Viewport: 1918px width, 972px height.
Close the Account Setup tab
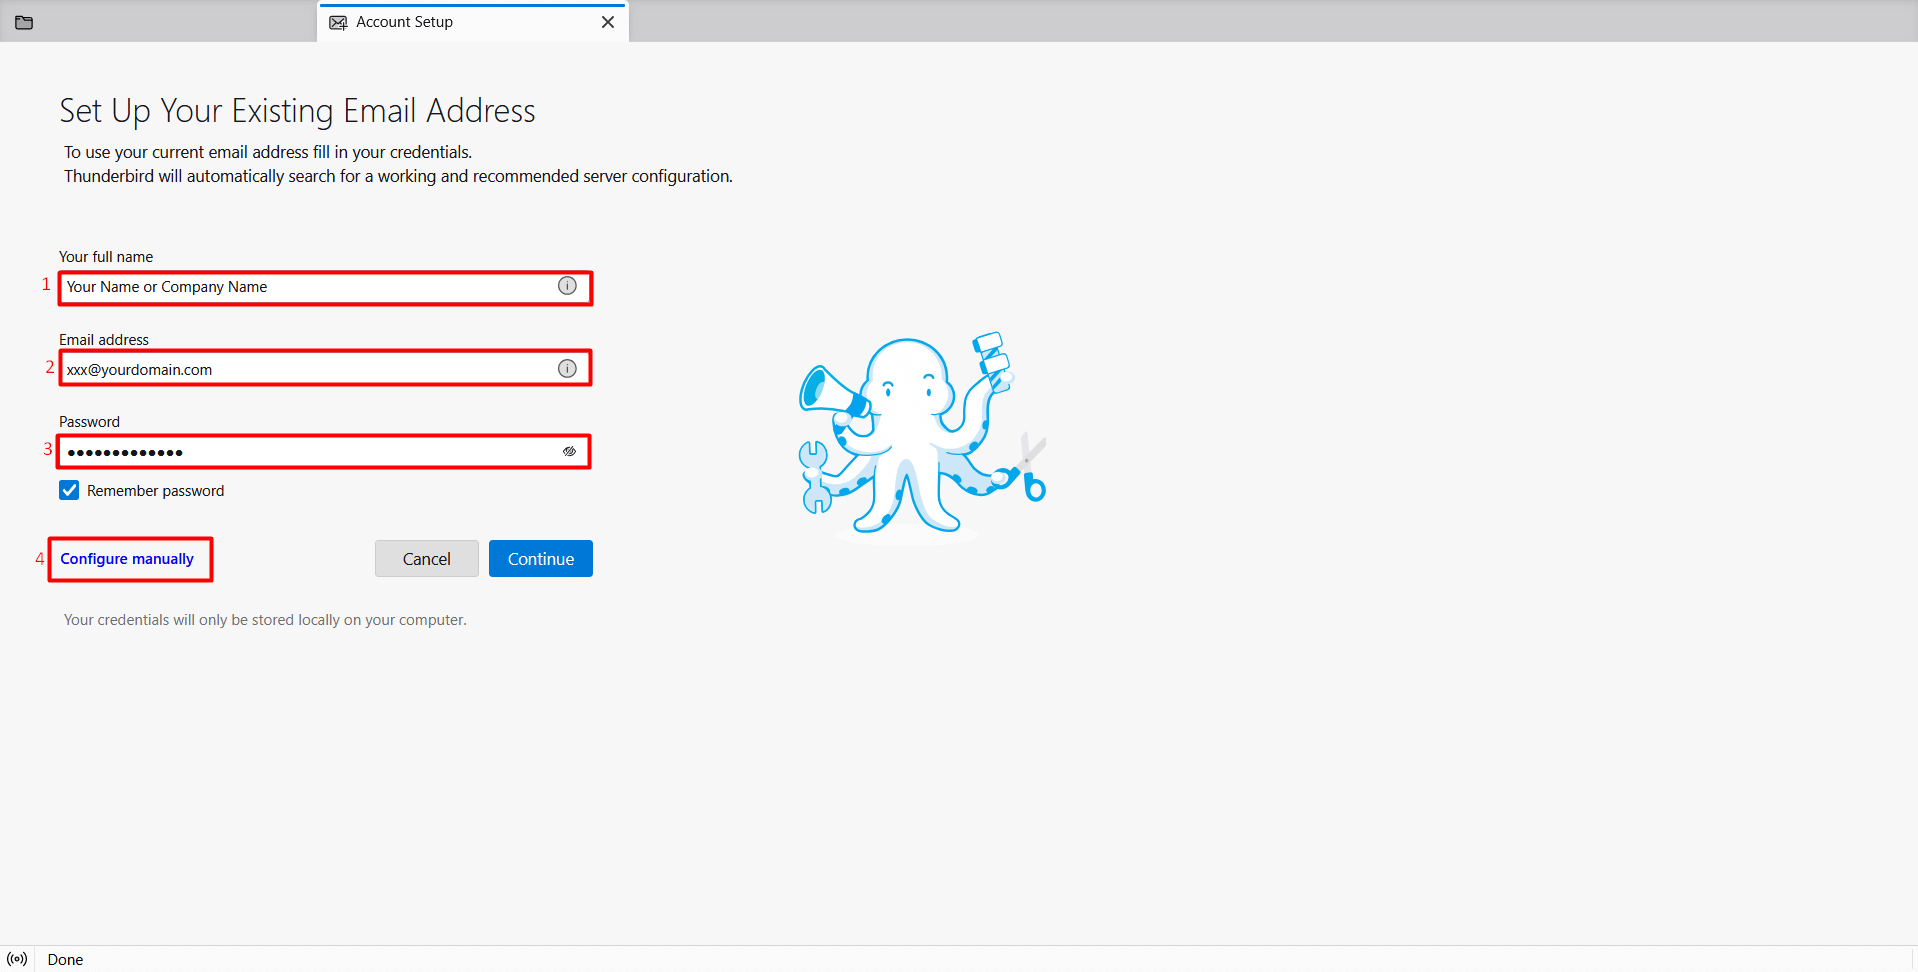click(608, 22)
